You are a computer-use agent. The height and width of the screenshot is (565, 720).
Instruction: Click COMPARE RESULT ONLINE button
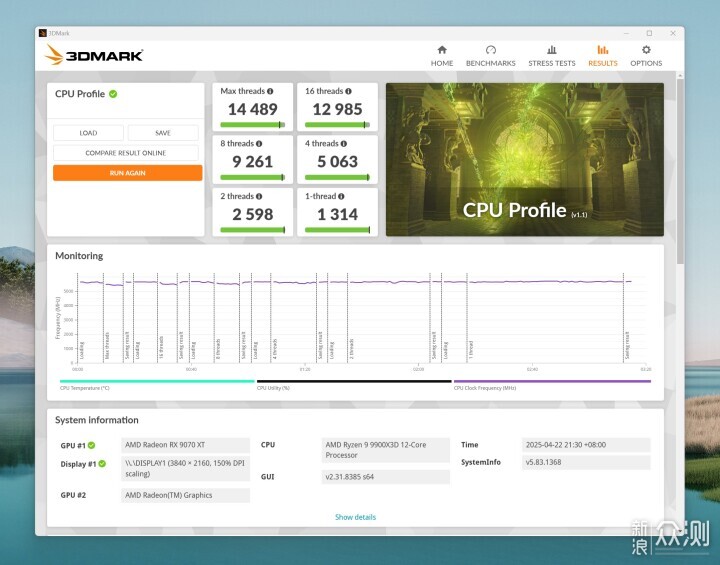pos(126,153)
